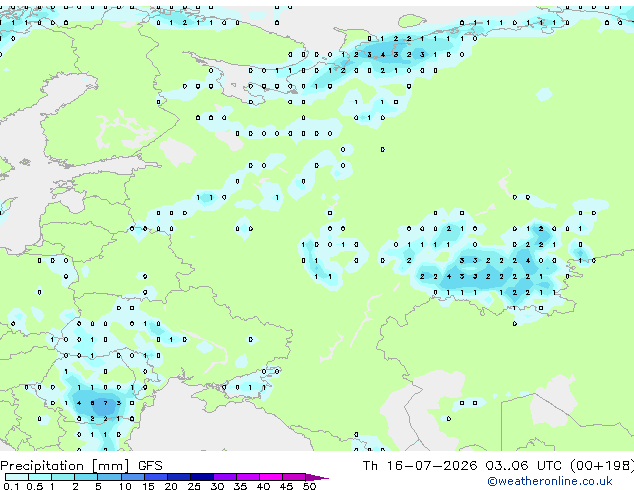Viewport: 634px width, 490px height.
Task: Click the 40–45 mm magenta legend swatch
Action: click(271, 477)
